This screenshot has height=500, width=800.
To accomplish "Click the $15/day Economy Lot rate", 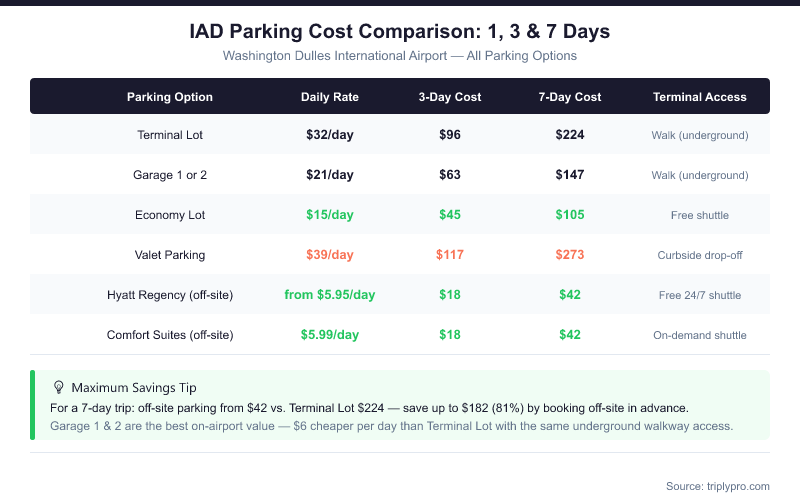I will [x=330, y=215].
